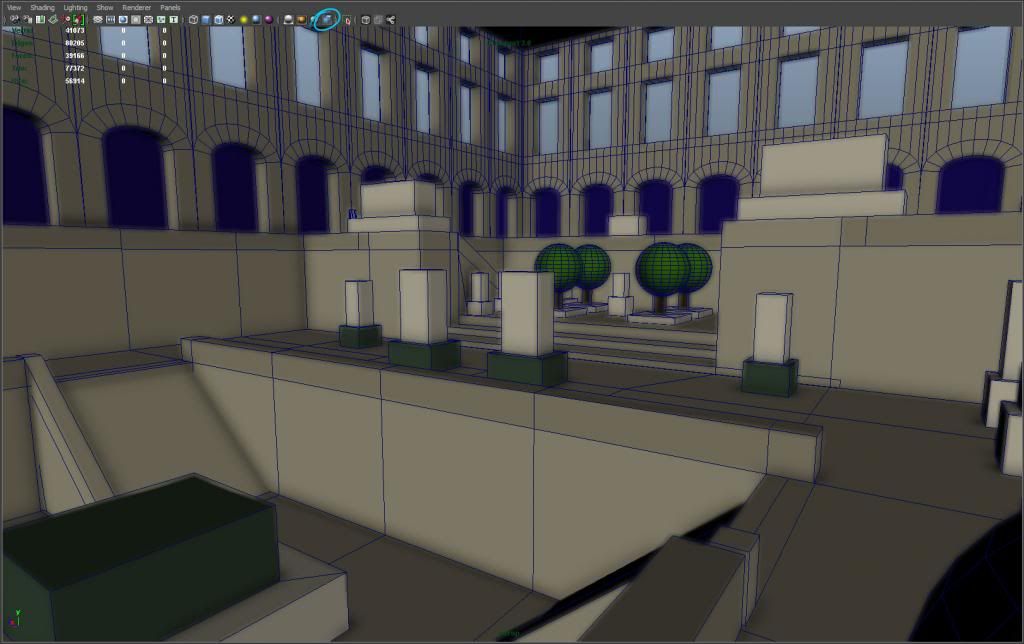Open the Shading menu
Screen dimensions: 1024x644
(x=42, y=8)
